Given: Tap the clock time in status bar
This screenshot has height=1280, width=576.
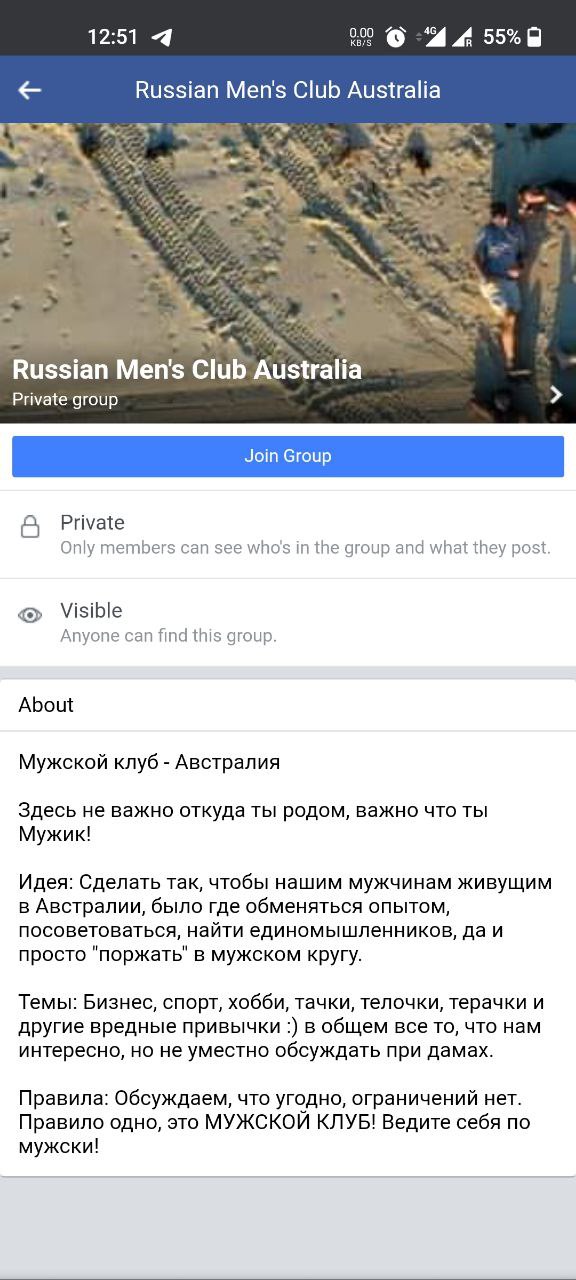Looking at the screenshot, I should pyautogui.click(x=113, y=37).
